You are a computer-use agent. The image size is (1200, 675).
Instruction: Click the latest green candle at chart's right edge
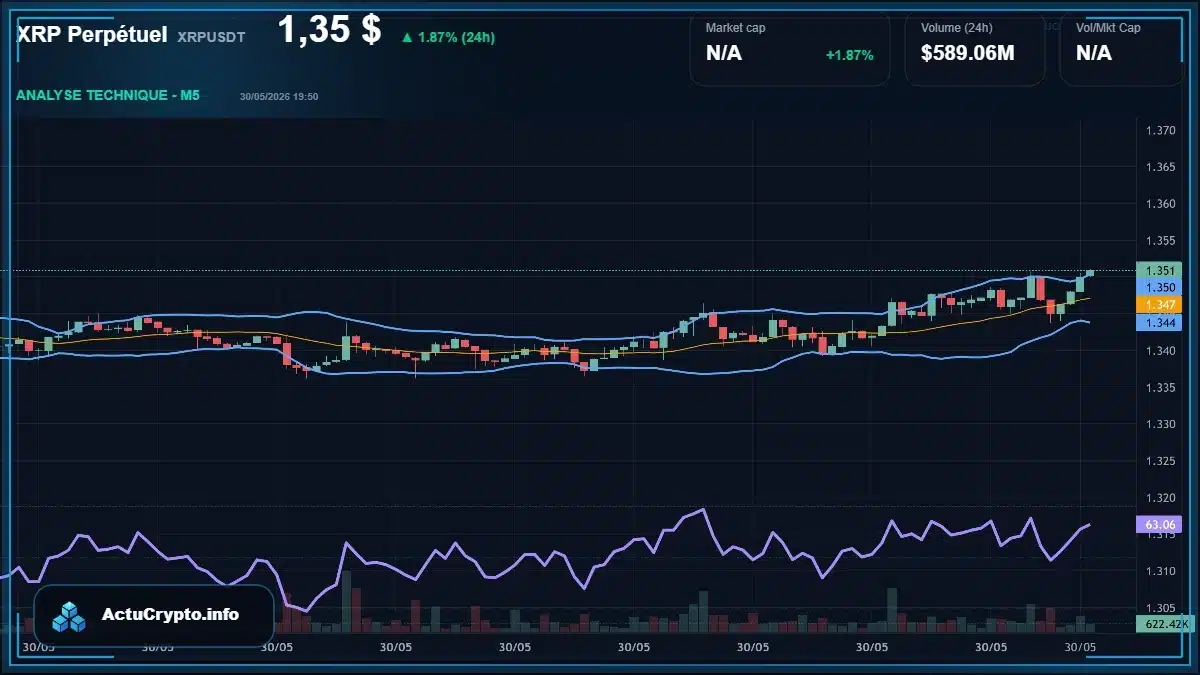[x=1090, y=271]
